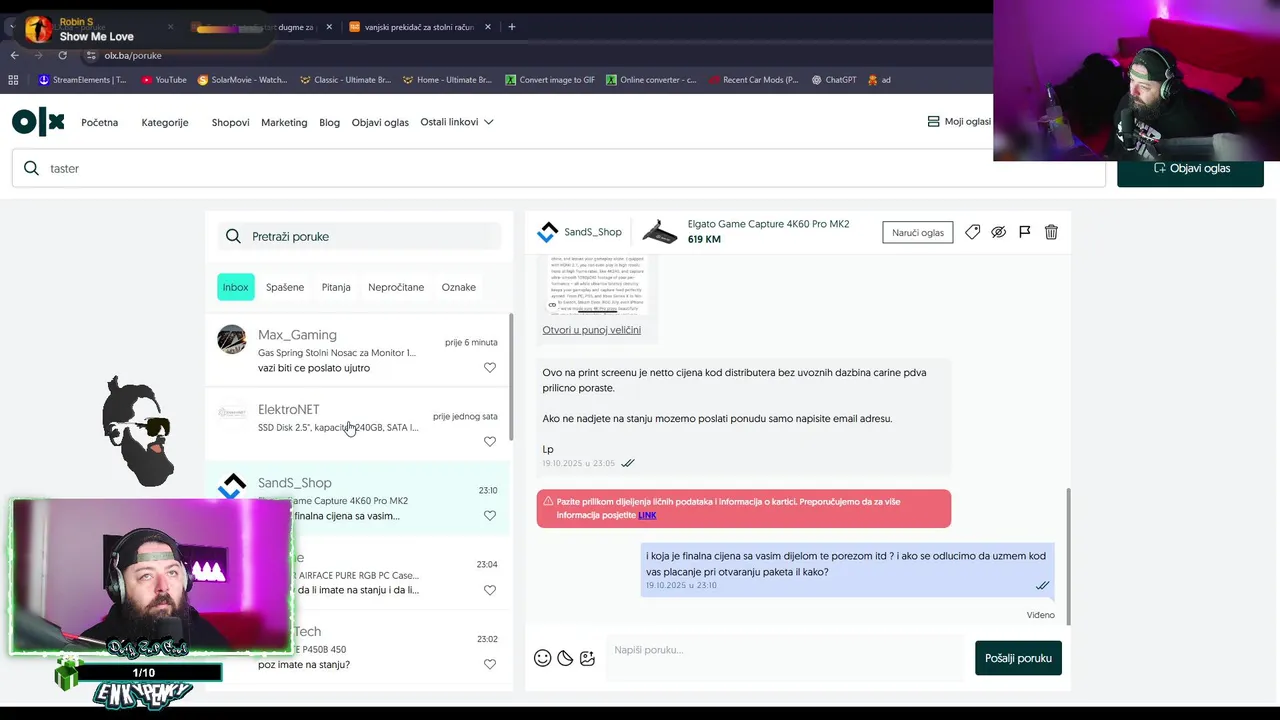Screen dimensions: 1280x720
Task: Open YouTube bookmark
Action: coord(164,80)
